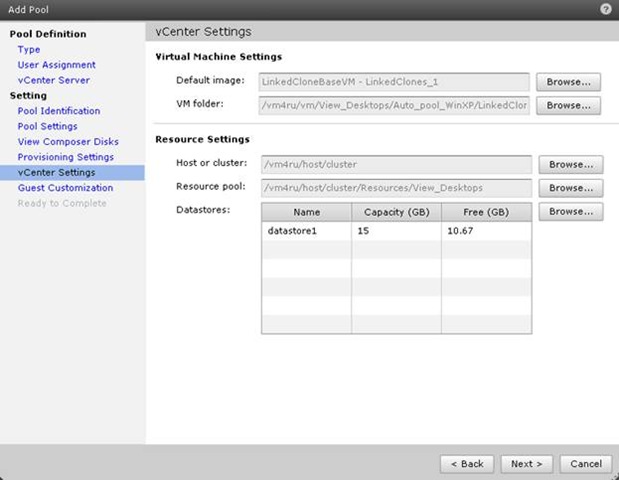This screenshot has height=480, width=619.
Task: Browse for the VM folder
Action: click(568, 106)
